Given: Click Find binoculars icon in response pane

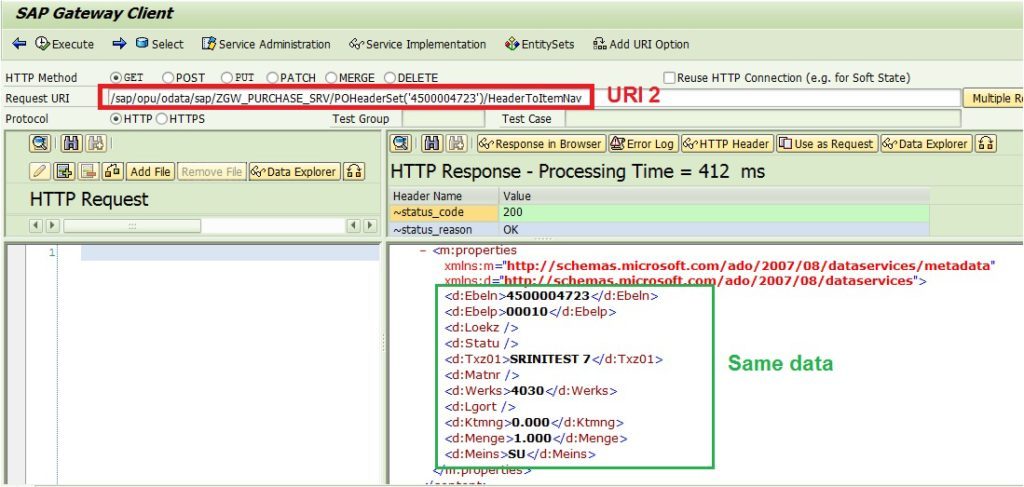Looking at the screenshot, I should click(431, 144).
